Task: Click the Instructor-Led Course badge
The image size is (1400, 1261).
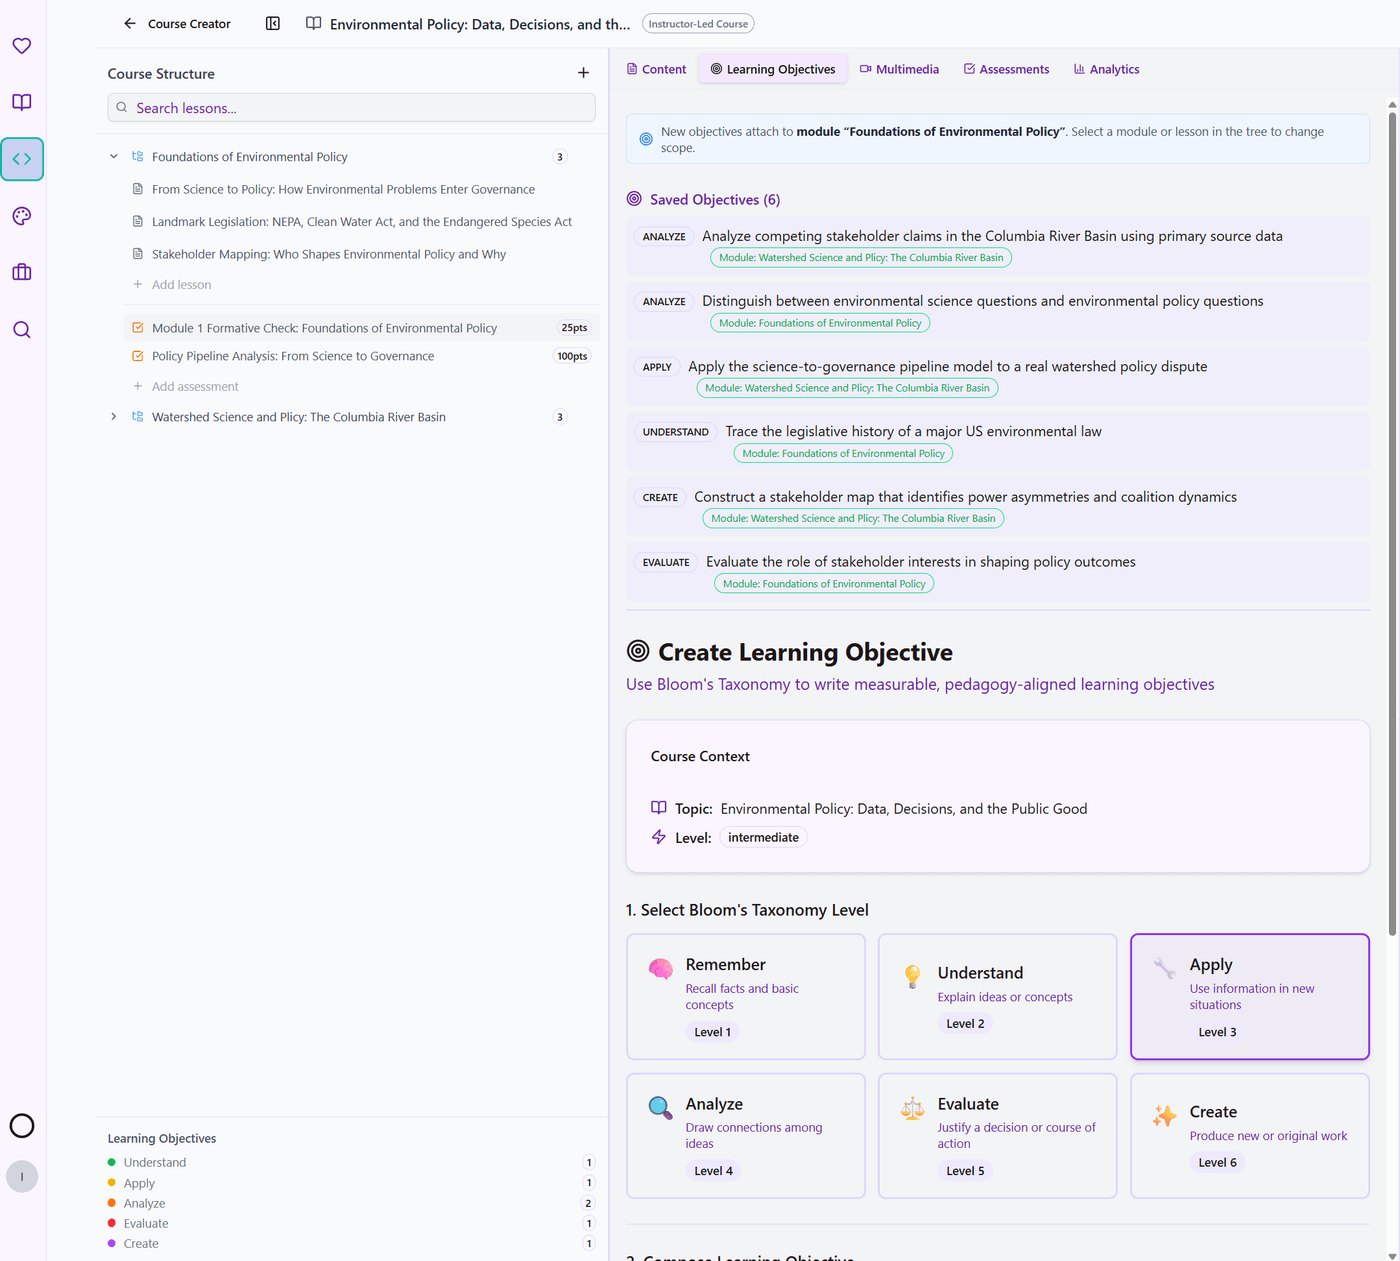Action: (x=698, y=23)
